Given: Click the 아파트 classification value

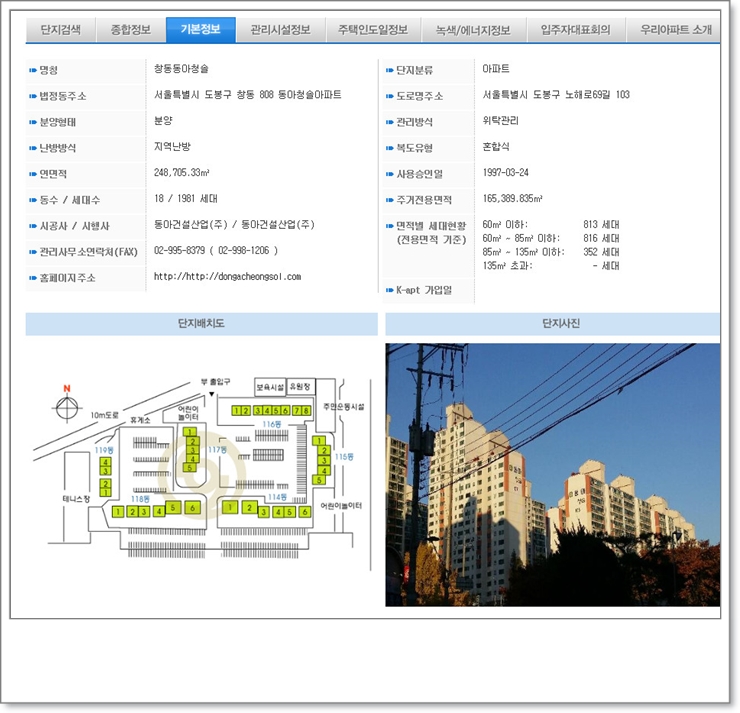Looking at the screenshot, I should (x=496, y=69).
